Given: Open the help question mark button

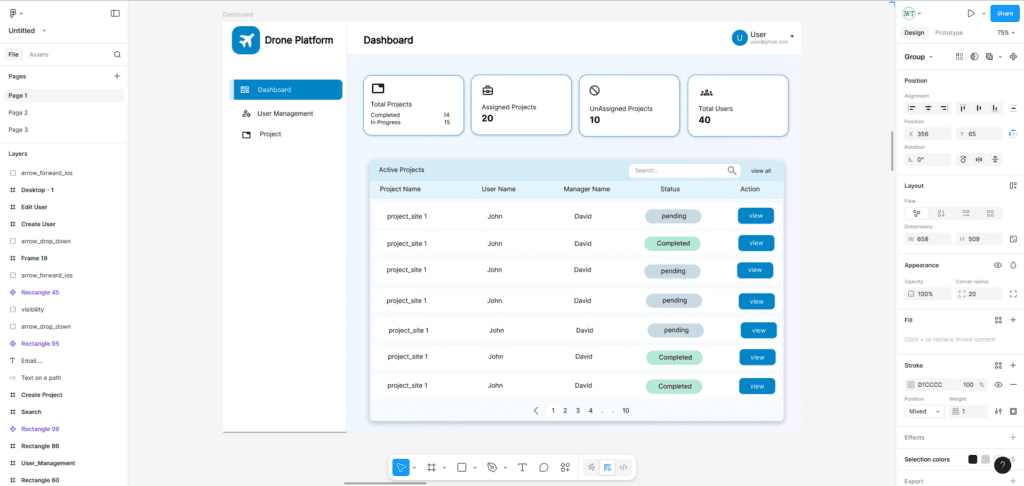Looking at the screenshot, I should coord(1002,465).
